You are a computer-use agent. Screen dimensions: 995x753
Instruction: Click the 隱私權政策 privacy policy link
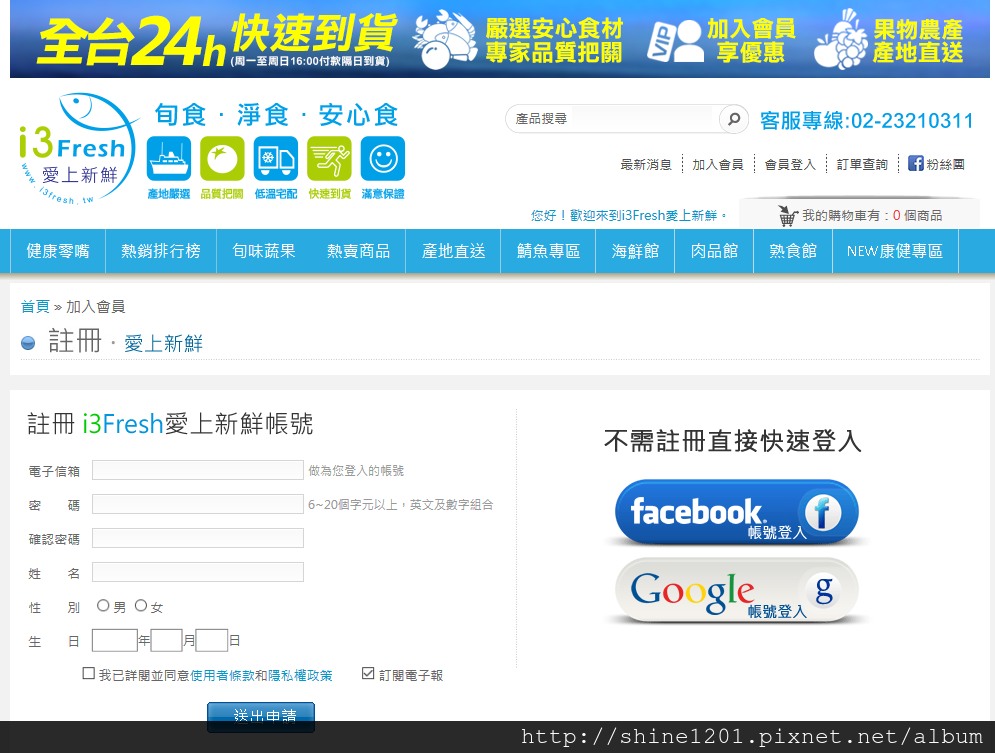[x=300, y=676]
